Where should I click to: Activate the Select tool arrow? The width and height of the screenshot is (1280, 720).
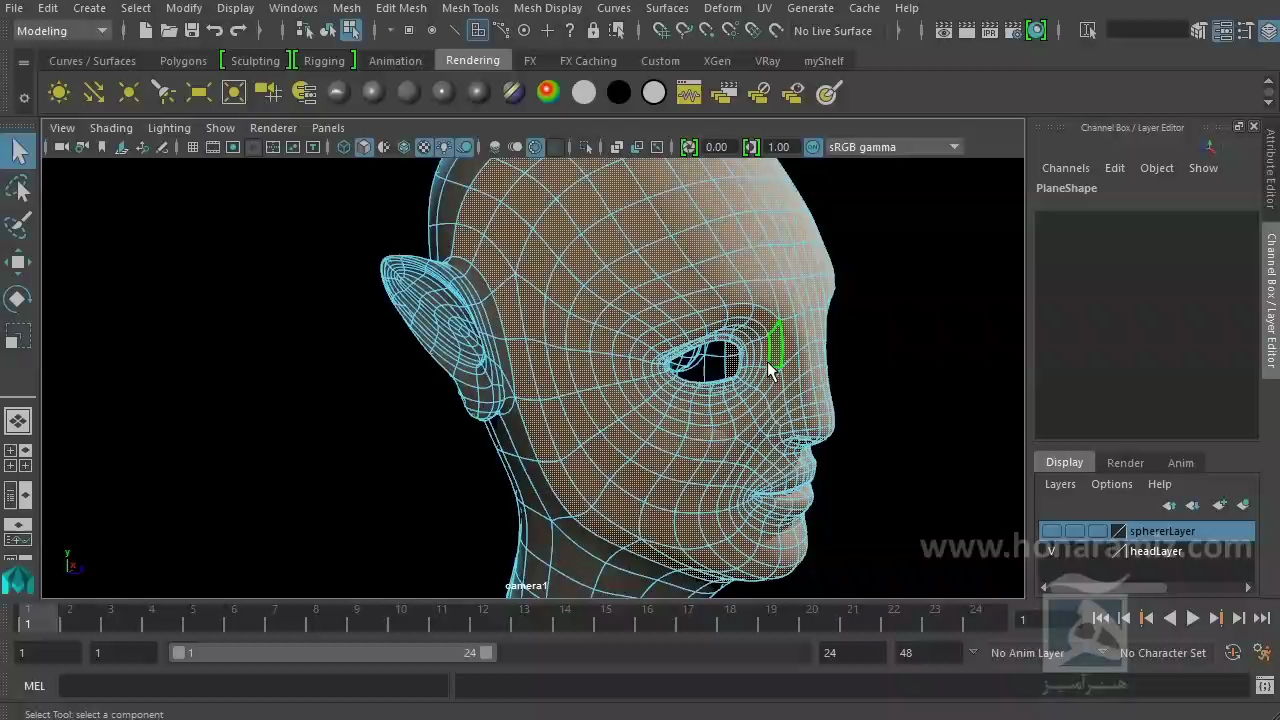[18, 152]
